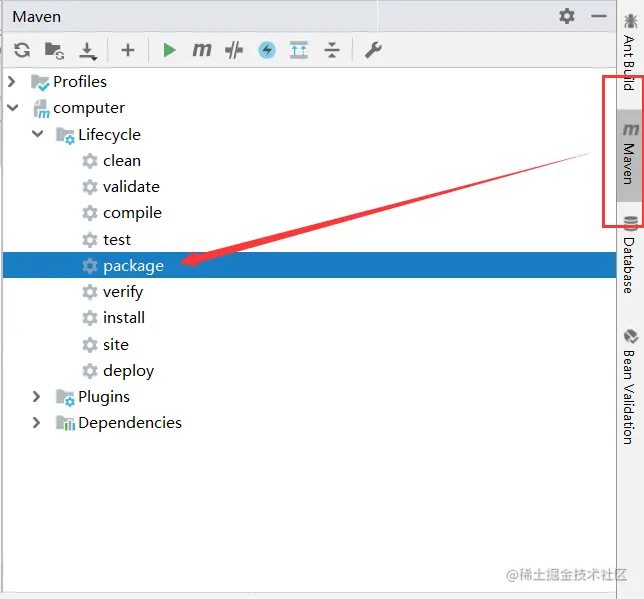This screenshot has height=599, width=644.
Task: Select the clean lifecycle goal
Action: coord(122,161)
